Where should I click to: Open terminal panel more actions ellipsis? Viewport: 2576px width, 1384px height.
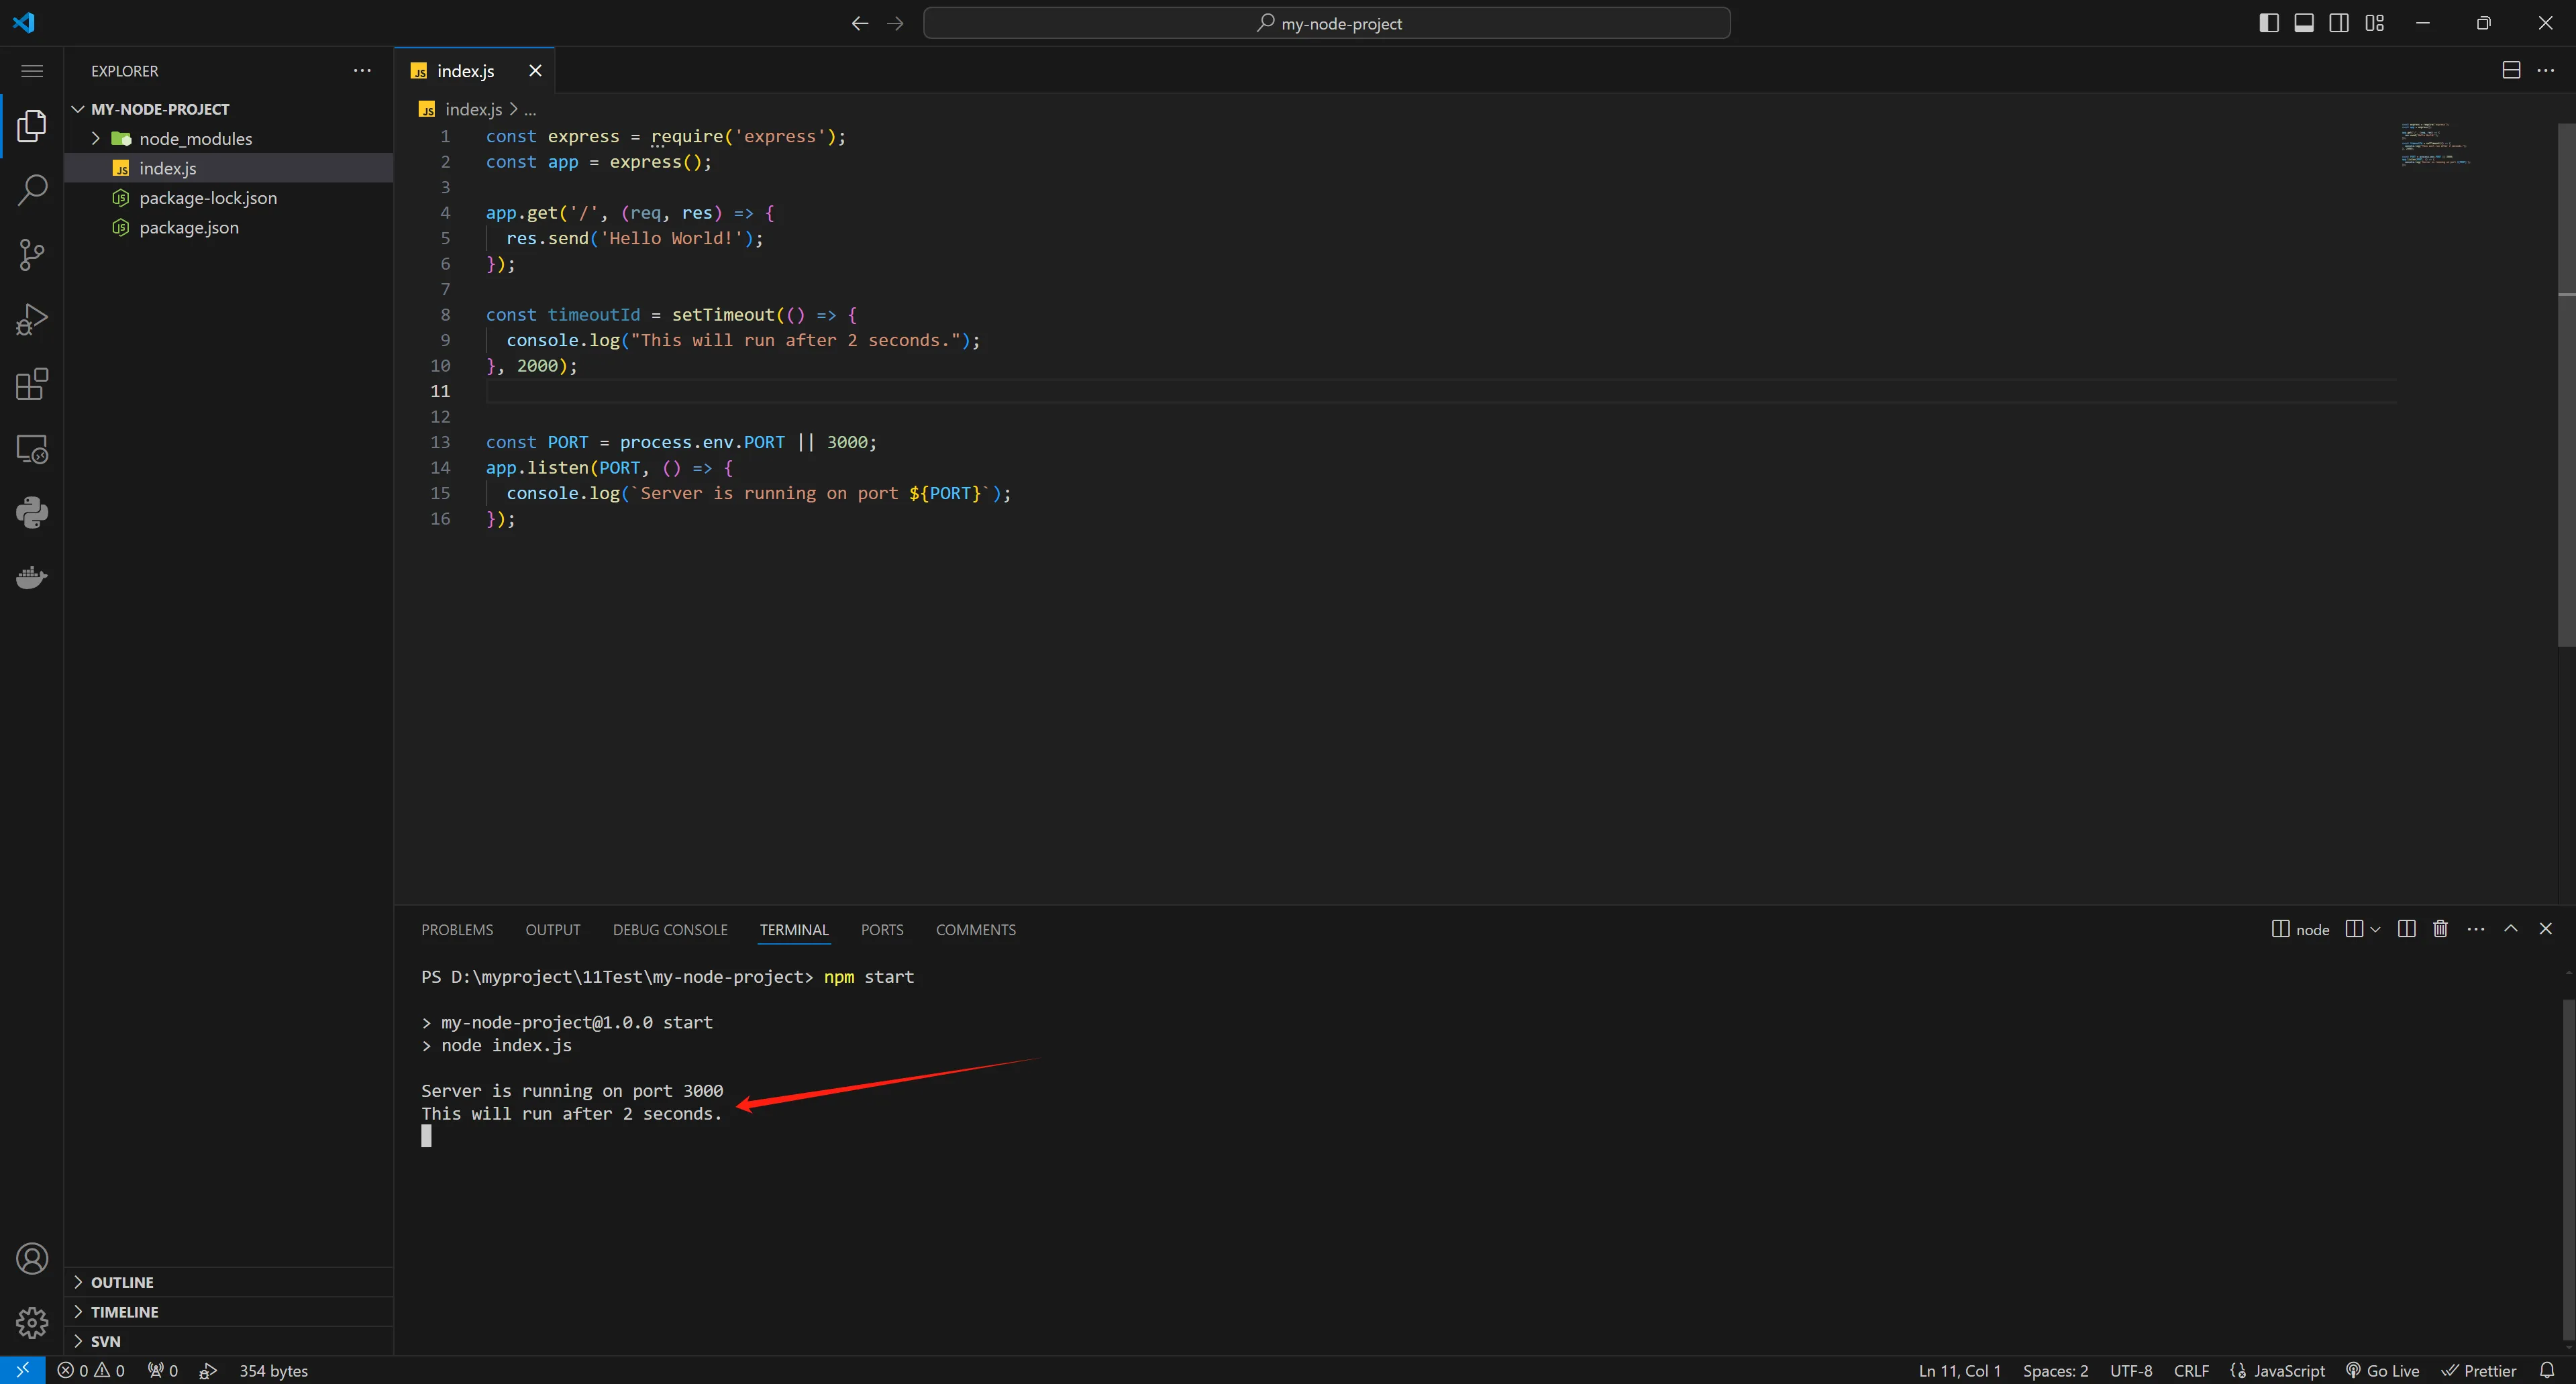click(x=2475, y=929)
